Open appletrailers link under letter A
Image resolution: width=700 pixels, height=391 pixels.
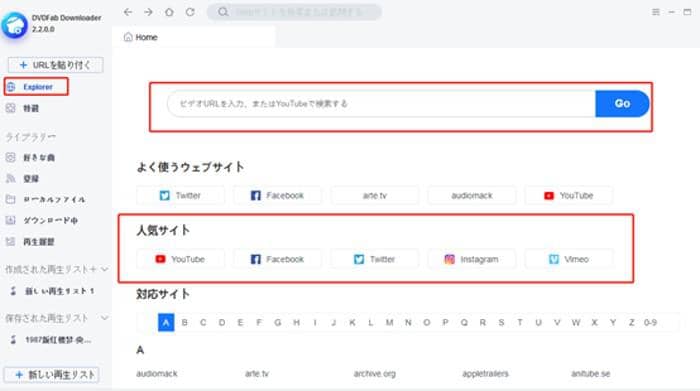tap(485, 374)
